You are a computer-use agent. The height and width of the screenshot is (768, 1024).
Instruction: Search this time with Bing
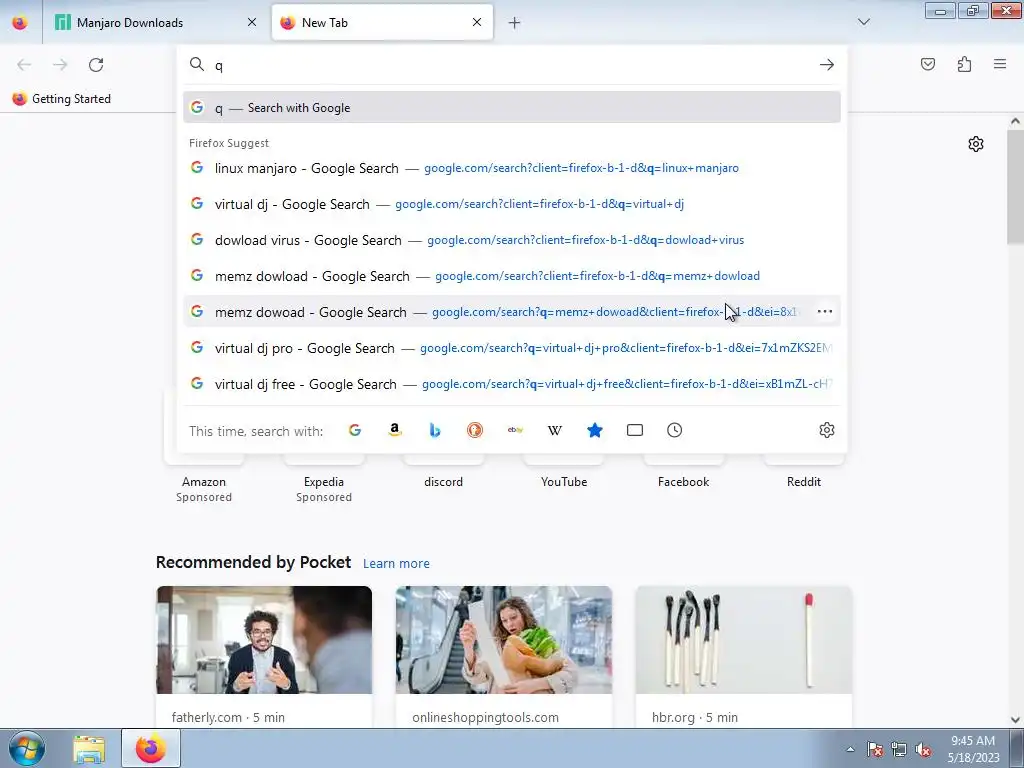click(435, 430)
